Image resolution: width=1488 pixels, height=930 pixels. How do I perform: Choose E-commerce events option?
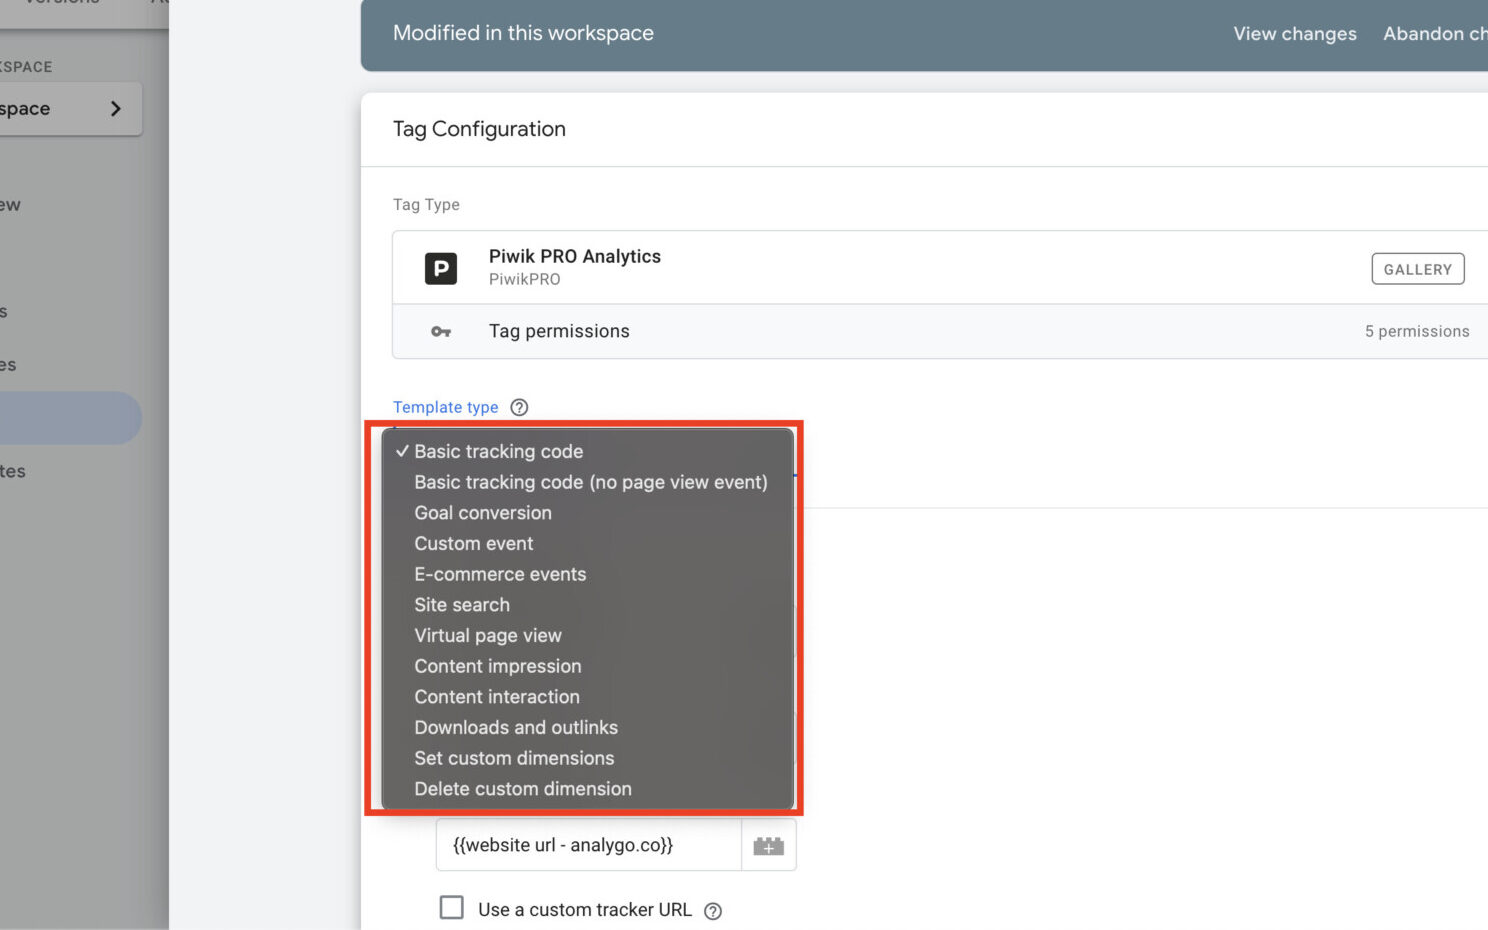[x=500, y=574]
